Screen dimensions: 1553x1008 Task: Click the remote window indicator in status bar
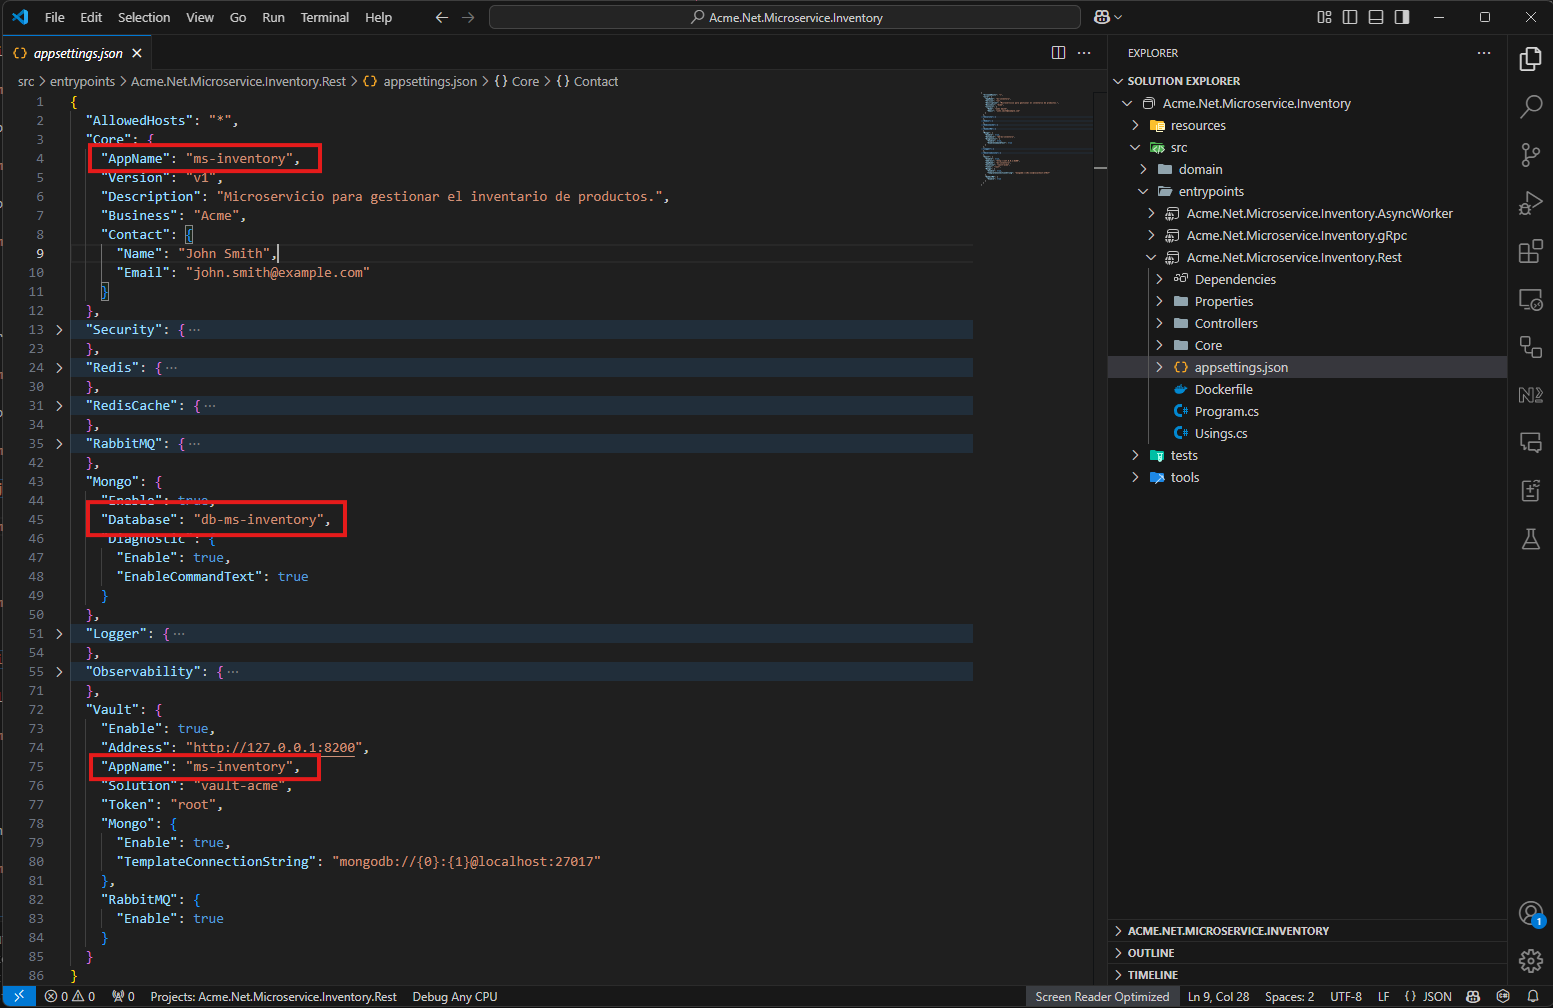19,996
